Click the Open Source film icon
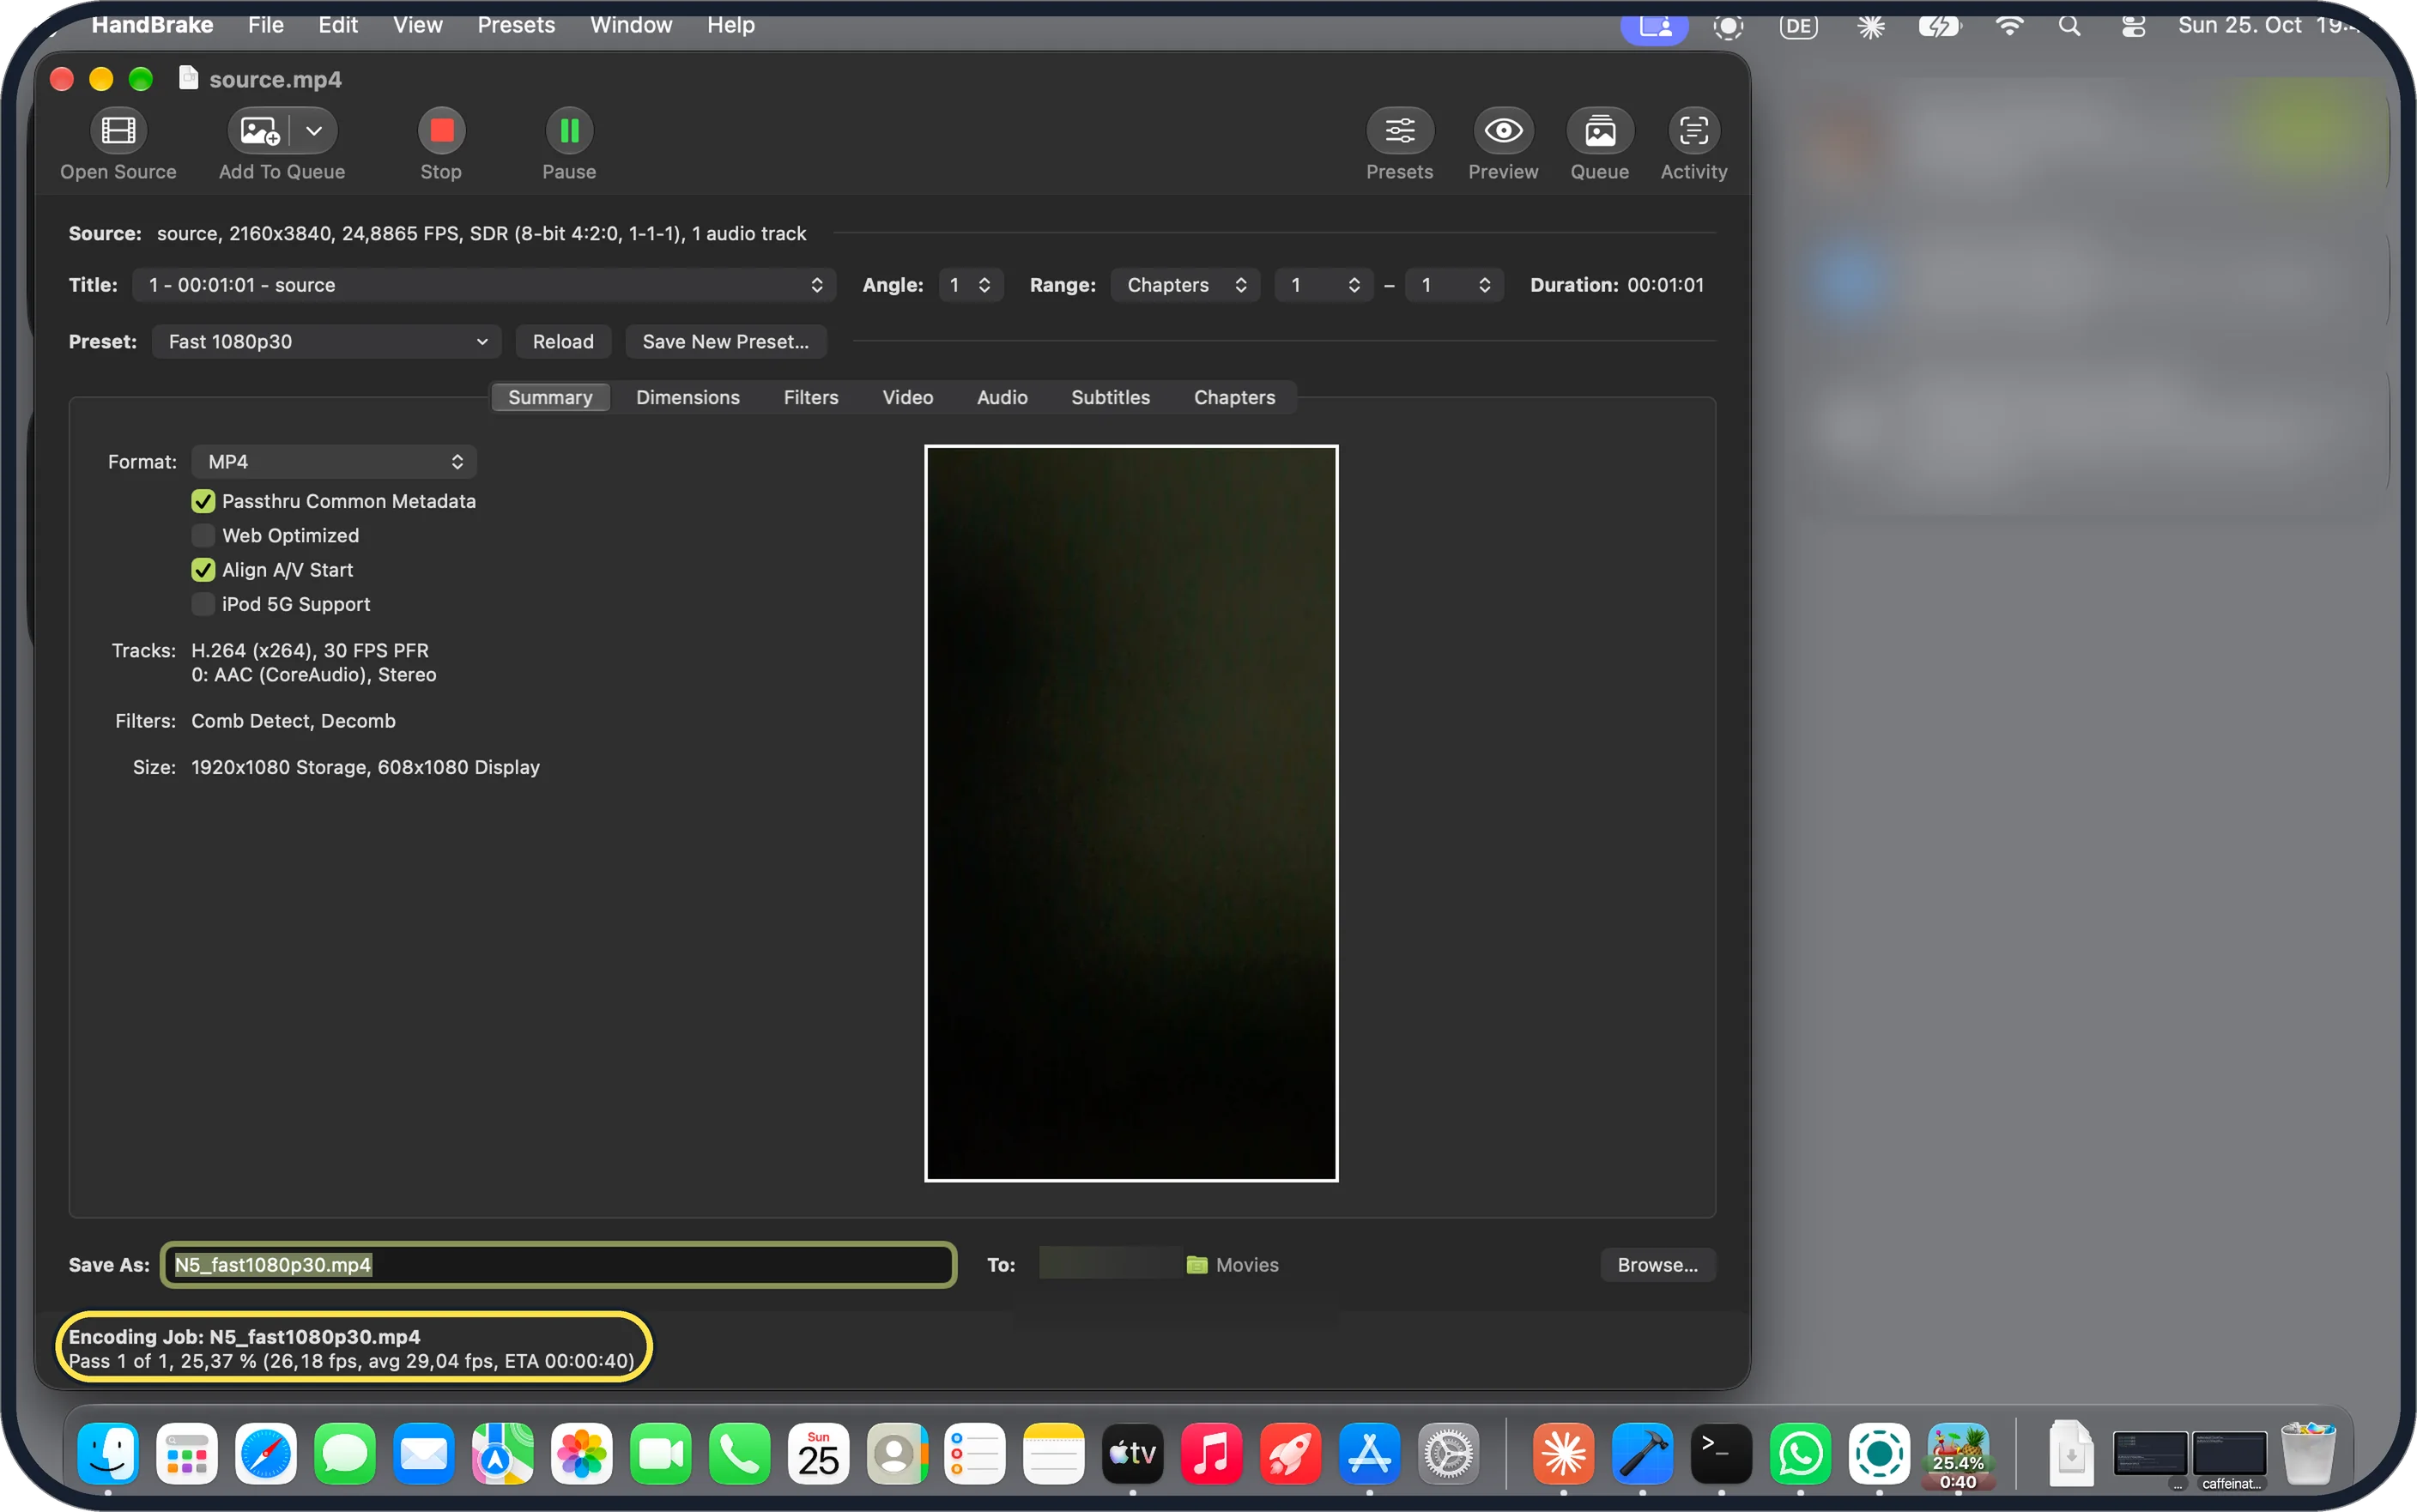This screenshot has width=2417, height=1512. (x=118, y=131)
